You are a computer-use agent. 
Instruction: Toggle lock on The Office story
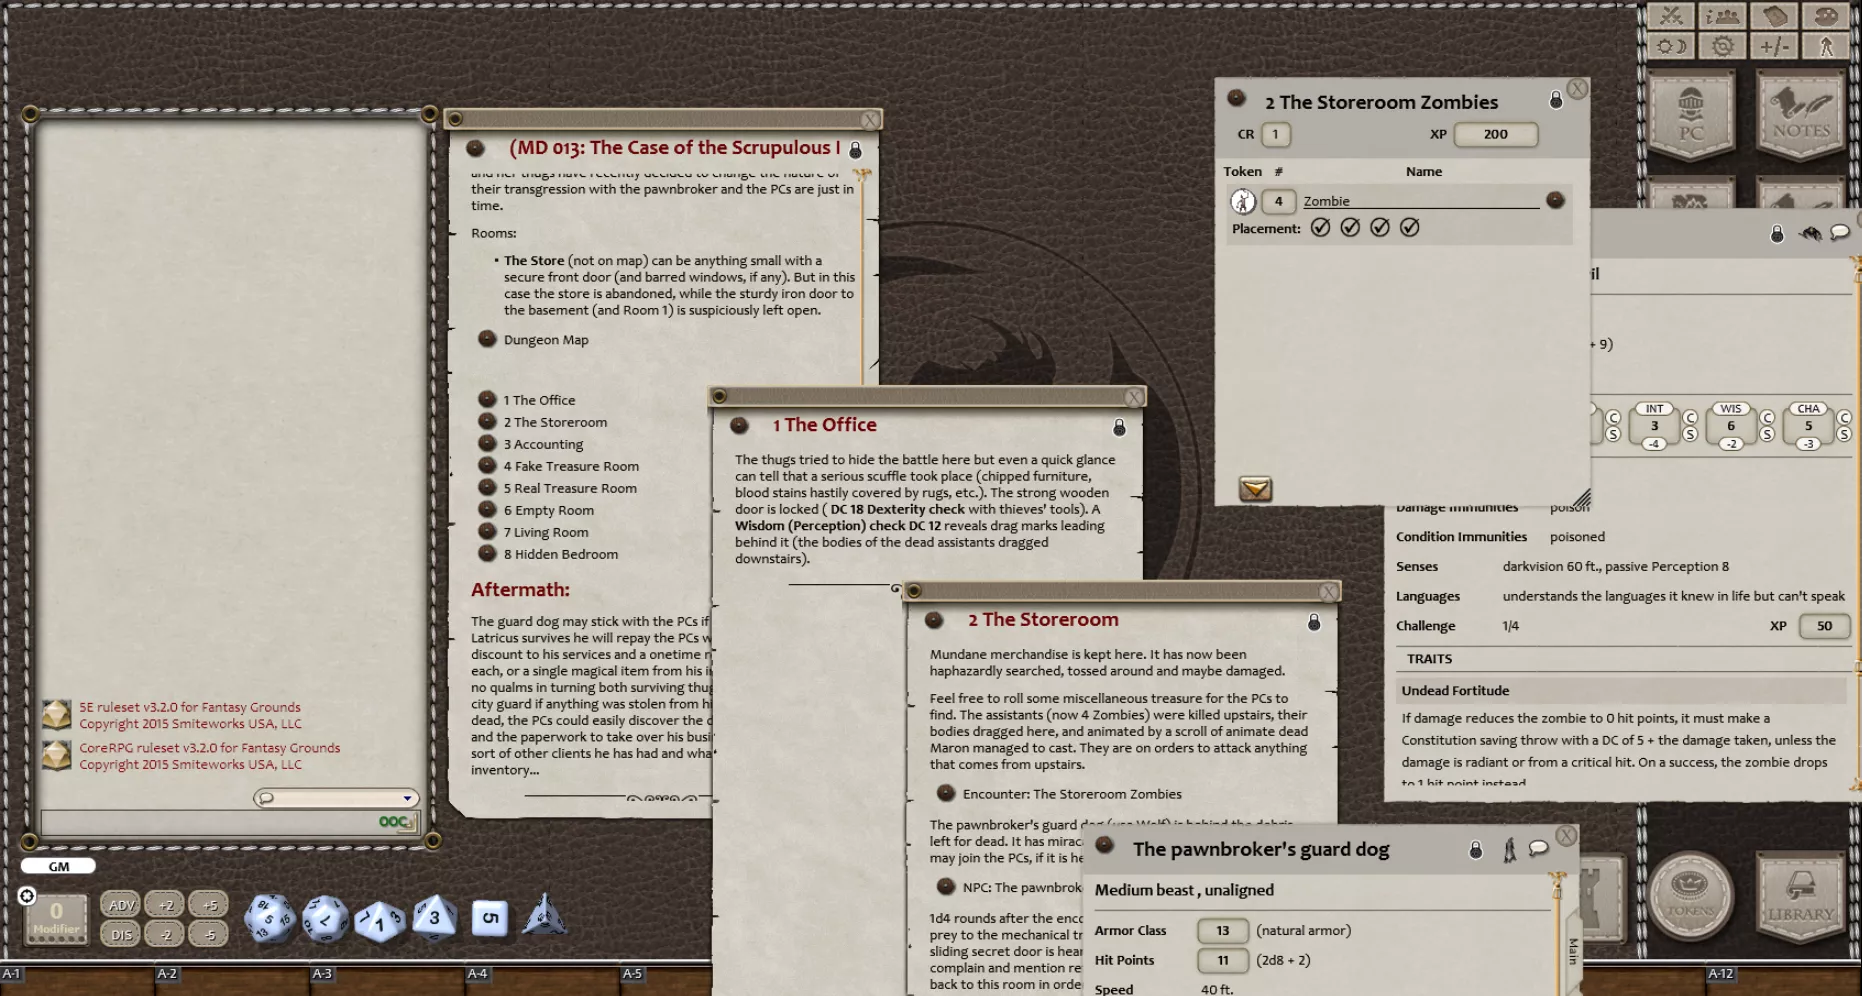click(x=1119, y=427)
